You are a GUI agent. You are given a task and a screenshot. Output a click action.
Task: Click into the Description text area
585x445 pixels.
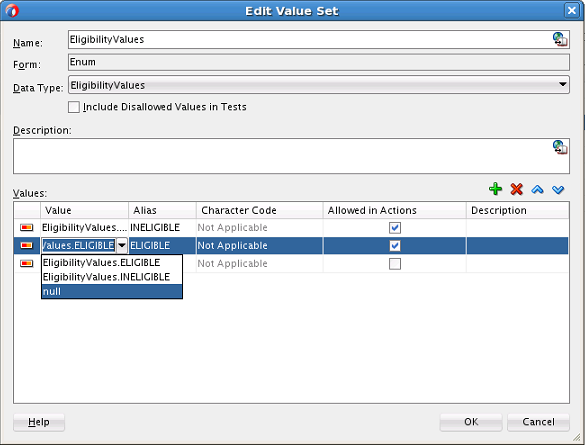(x=291, y=156)
